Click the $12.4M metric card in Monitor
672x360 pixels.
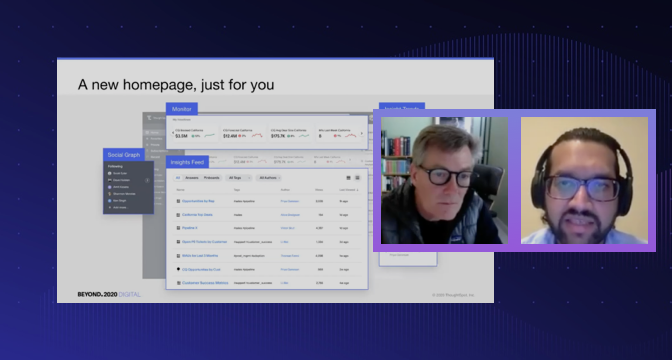coord(243,133)
